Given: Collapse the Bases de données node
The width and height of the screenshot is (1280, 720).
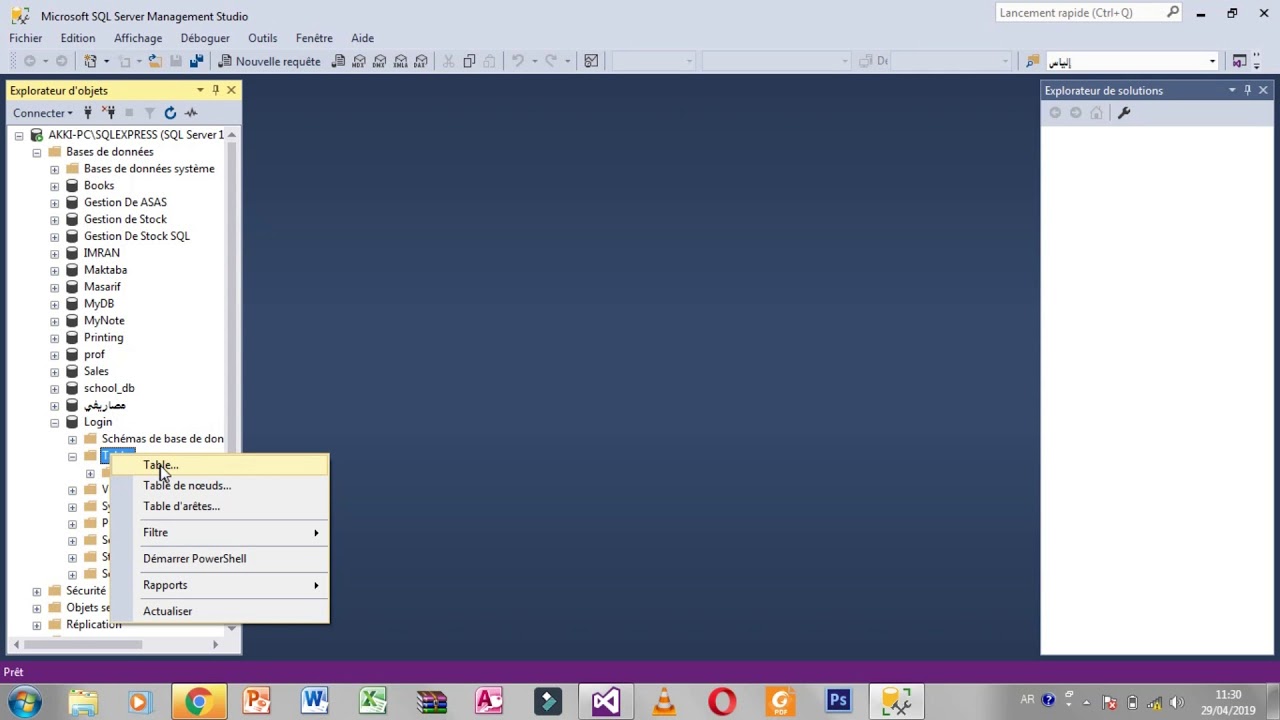Looking at the screenshot, I should click(x=37, y=152).
